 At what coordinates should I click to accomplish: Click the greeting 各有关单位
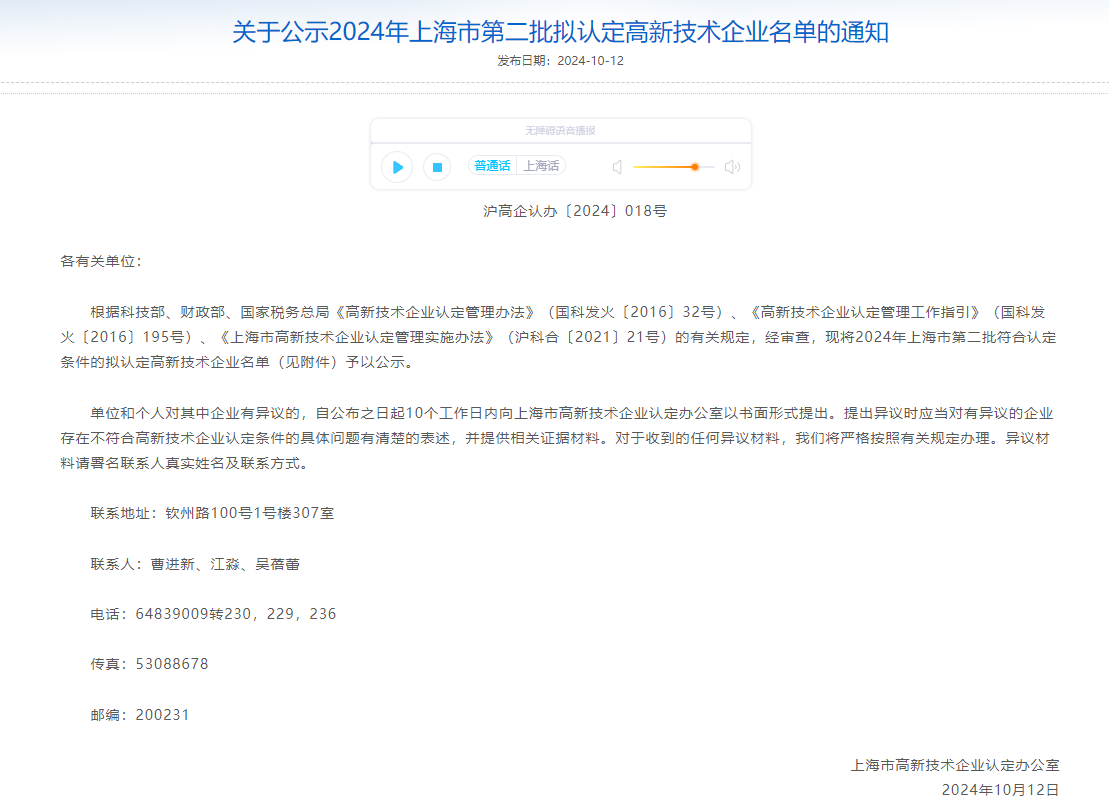coord(102,261)
